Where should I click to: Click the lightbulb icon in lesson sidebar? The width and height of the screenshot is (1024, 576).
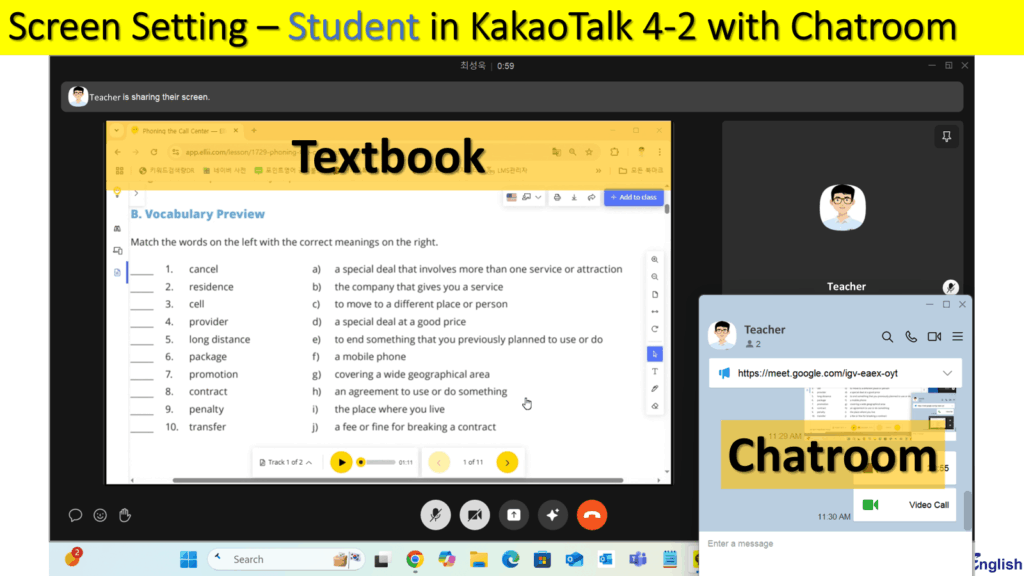click(x=118, y=193)
